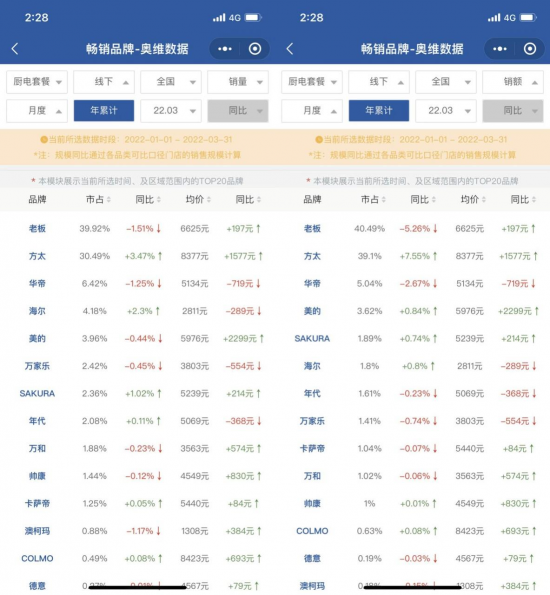Screen dimensions: 550x595
Task: Sort by 市占 column in left table
Action: tap(98, 200)
